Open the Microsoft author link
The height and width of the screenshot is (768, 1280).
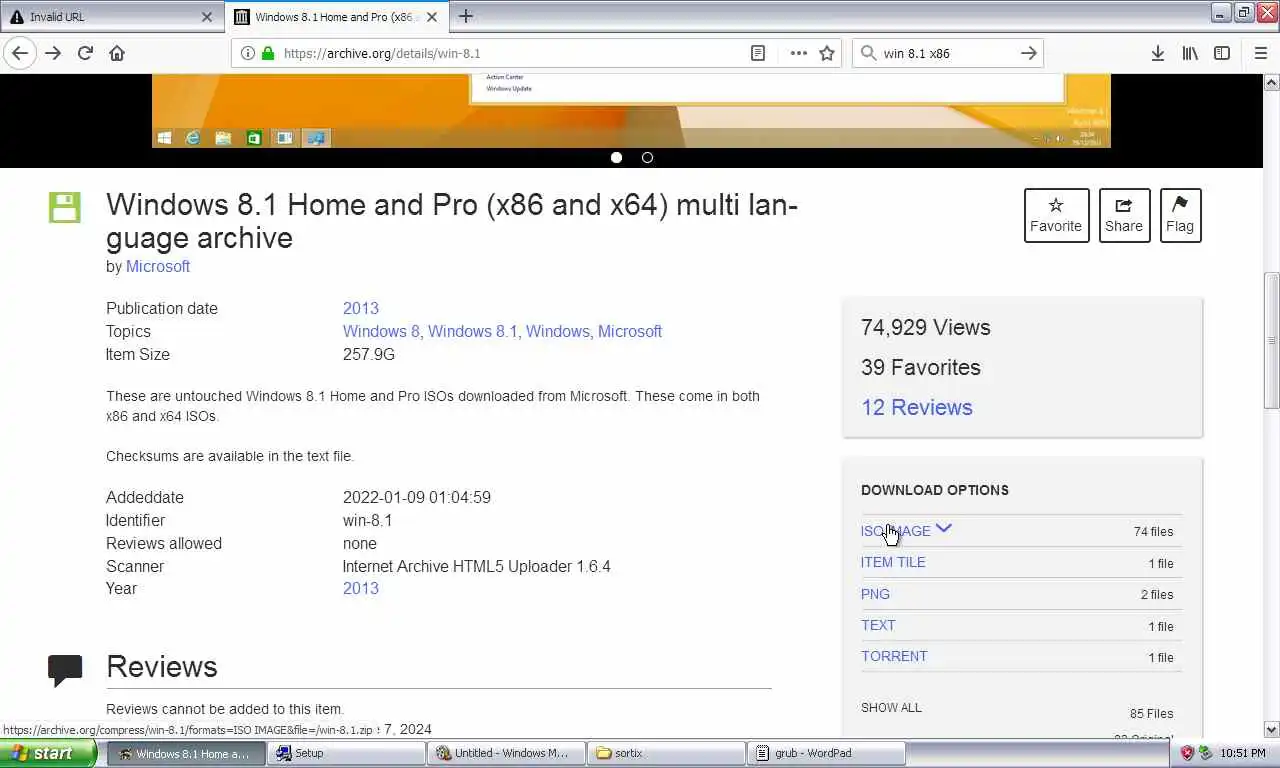pos(158,266)
